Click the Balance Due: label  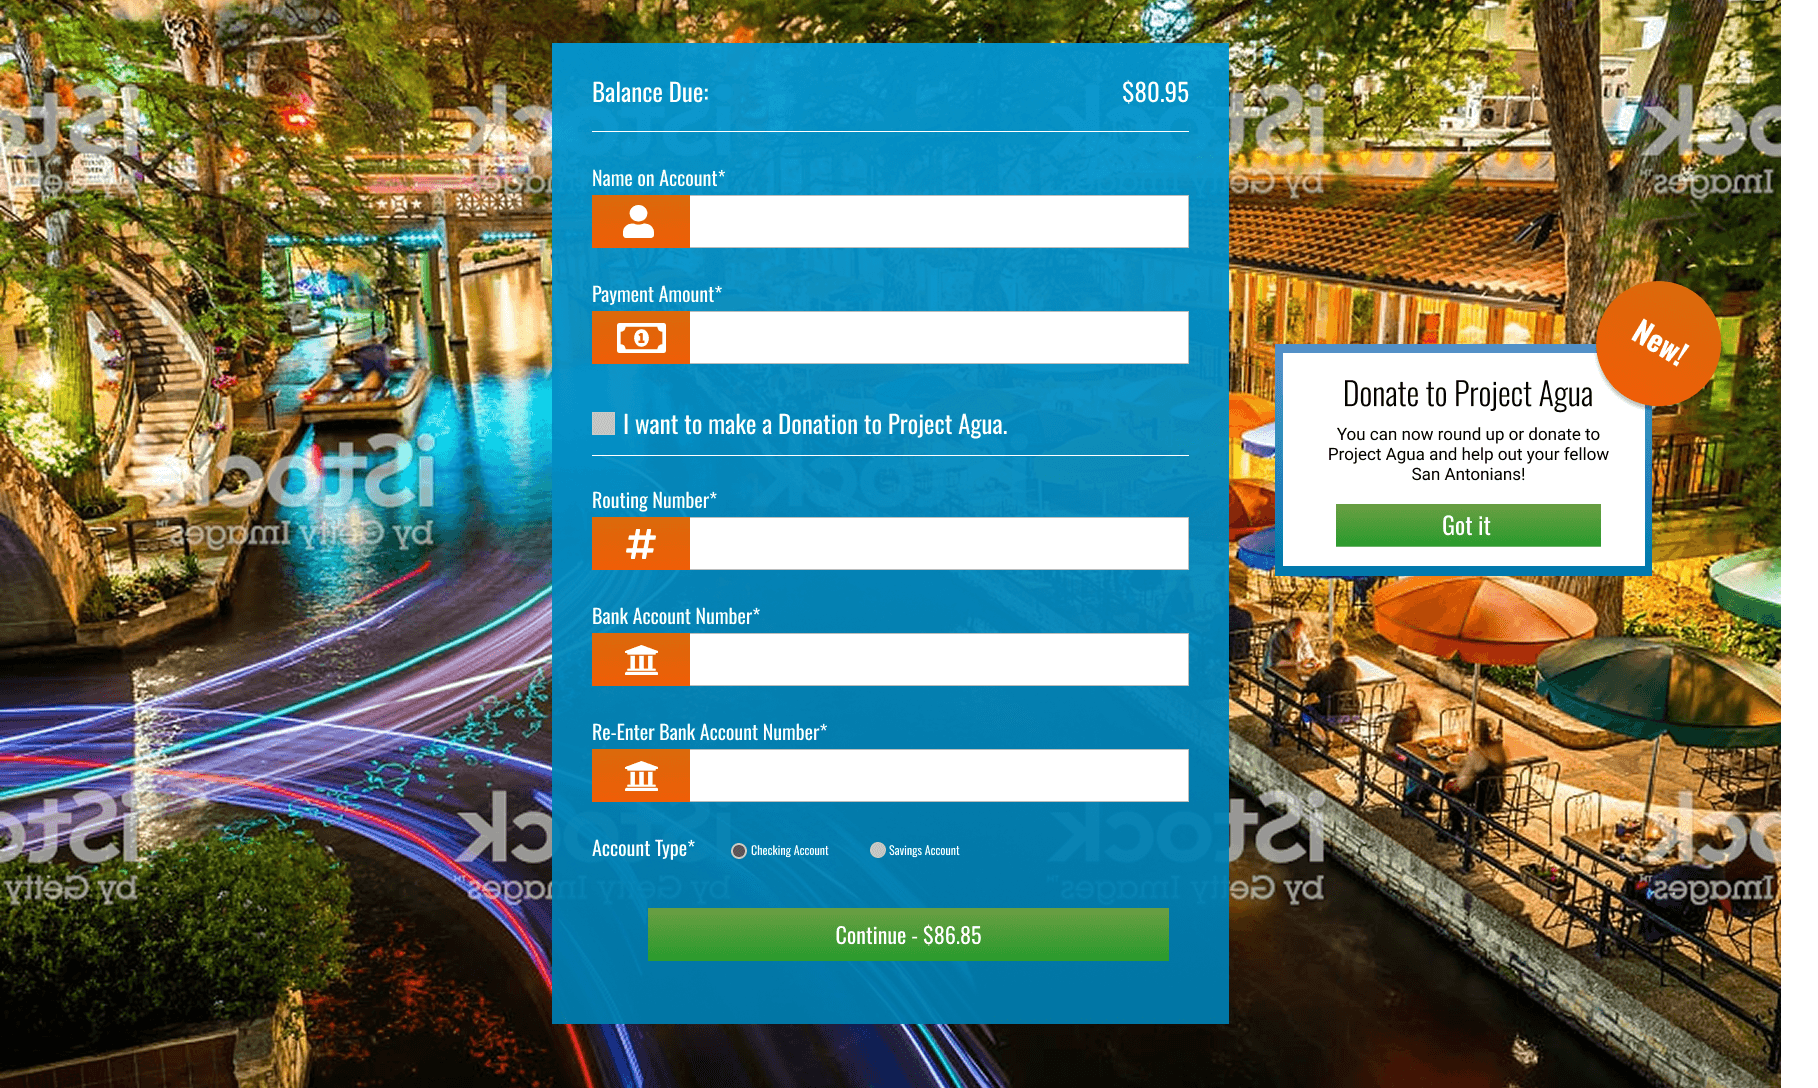coord(650,93)
